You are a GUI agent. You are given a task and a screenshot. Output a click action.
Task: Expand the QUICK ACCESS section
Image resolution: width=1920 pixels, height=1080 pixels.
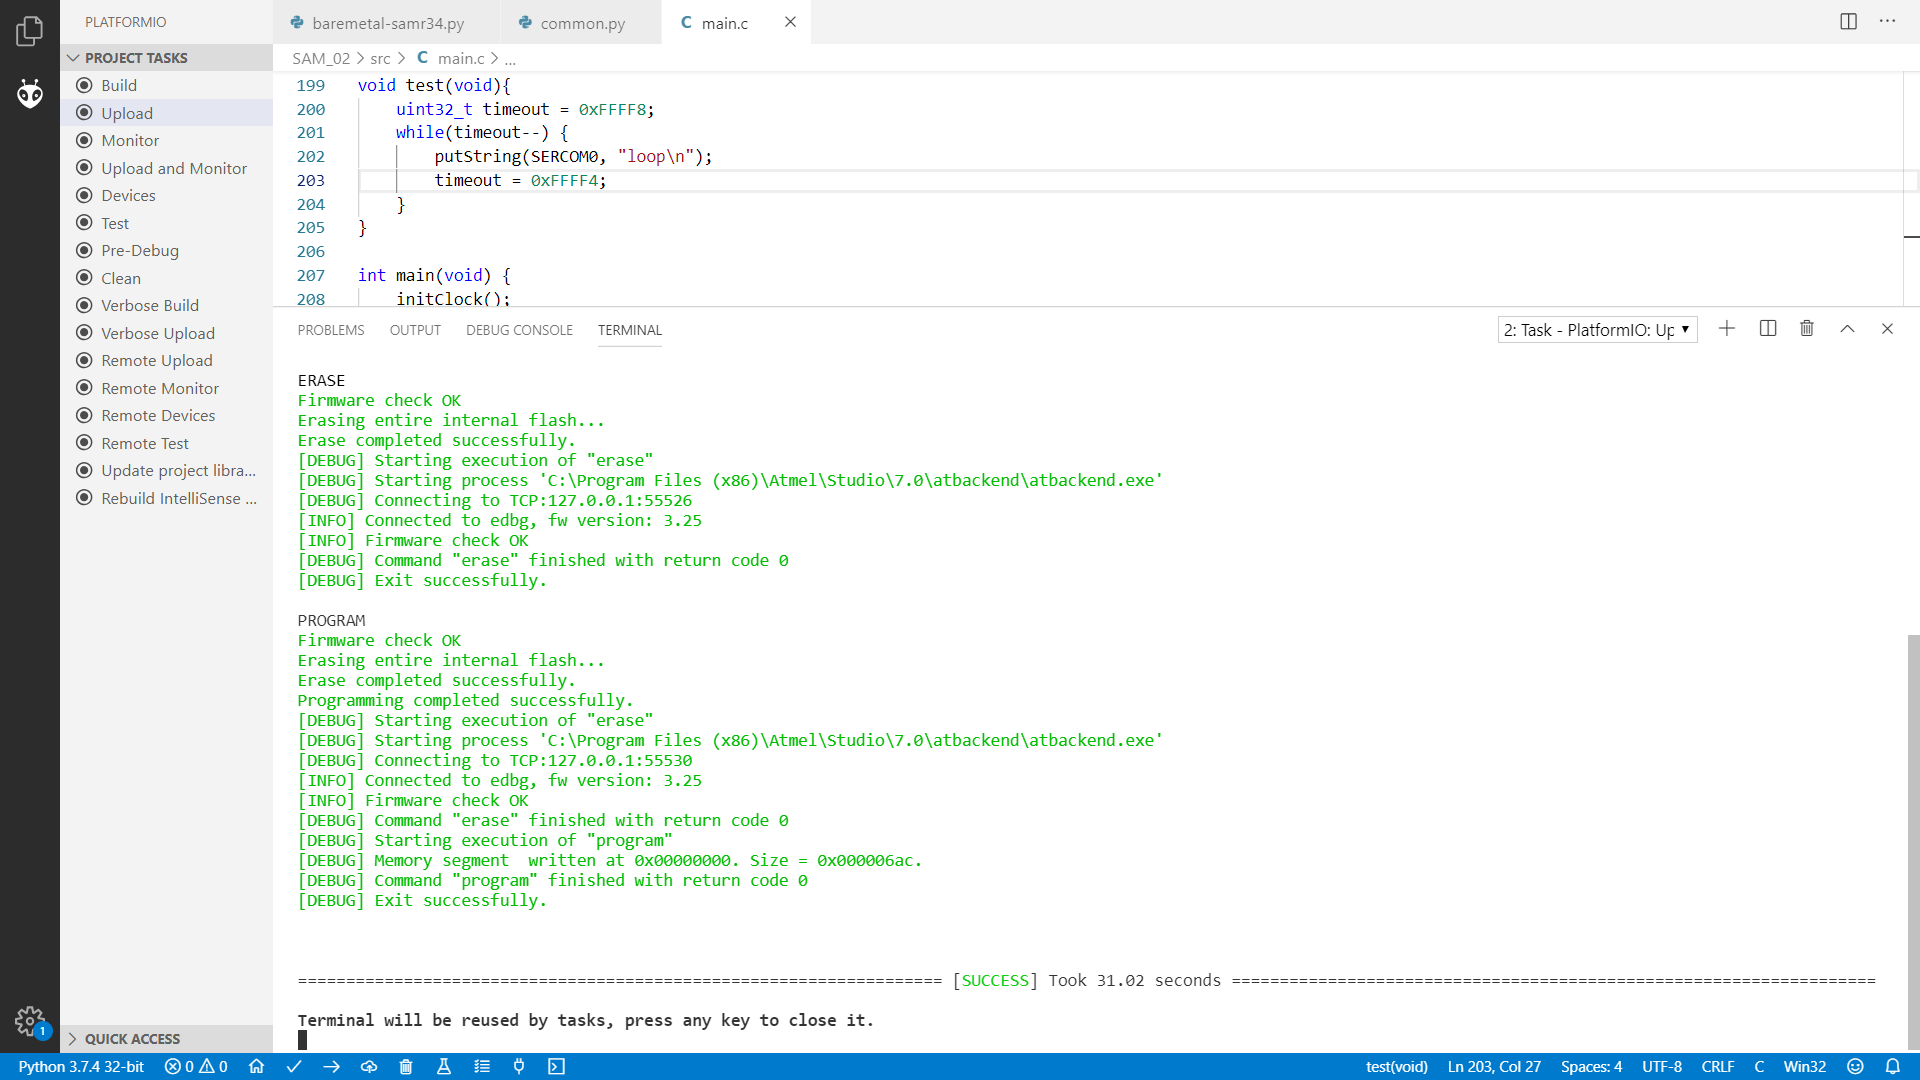point(166,1039)
